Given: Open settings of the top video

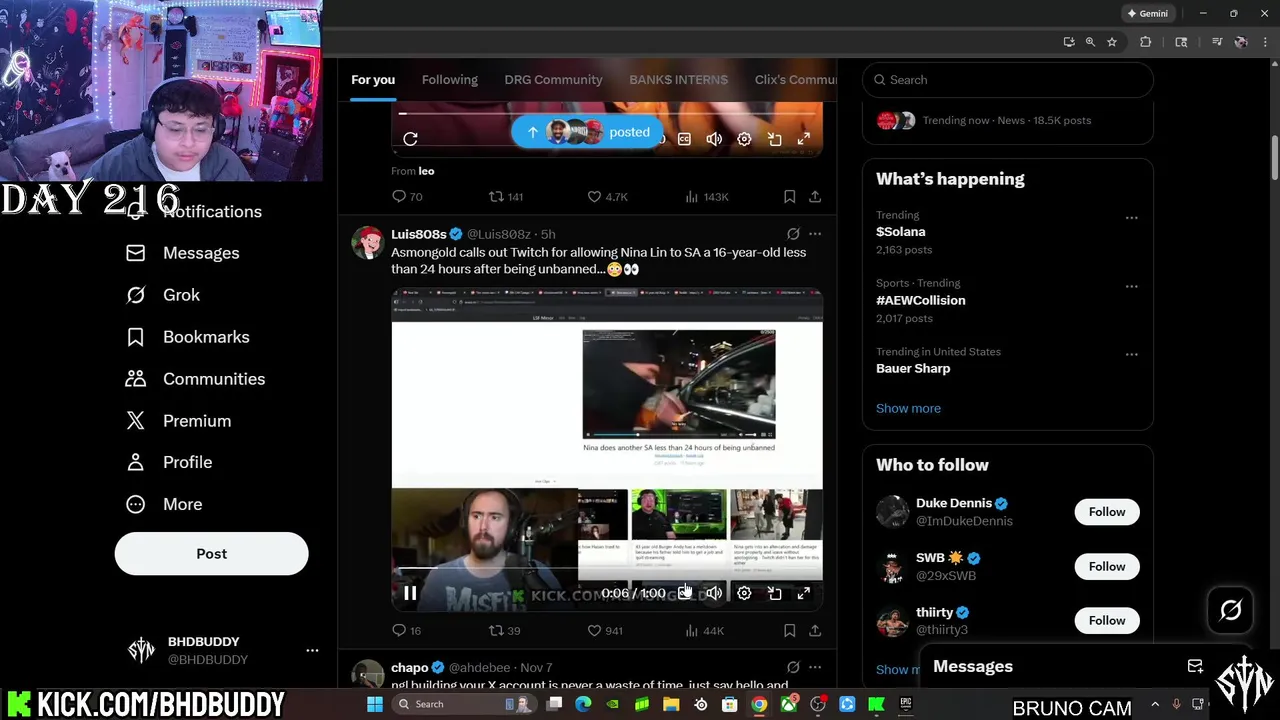Looking at the screenshot, I should (744, 139).
